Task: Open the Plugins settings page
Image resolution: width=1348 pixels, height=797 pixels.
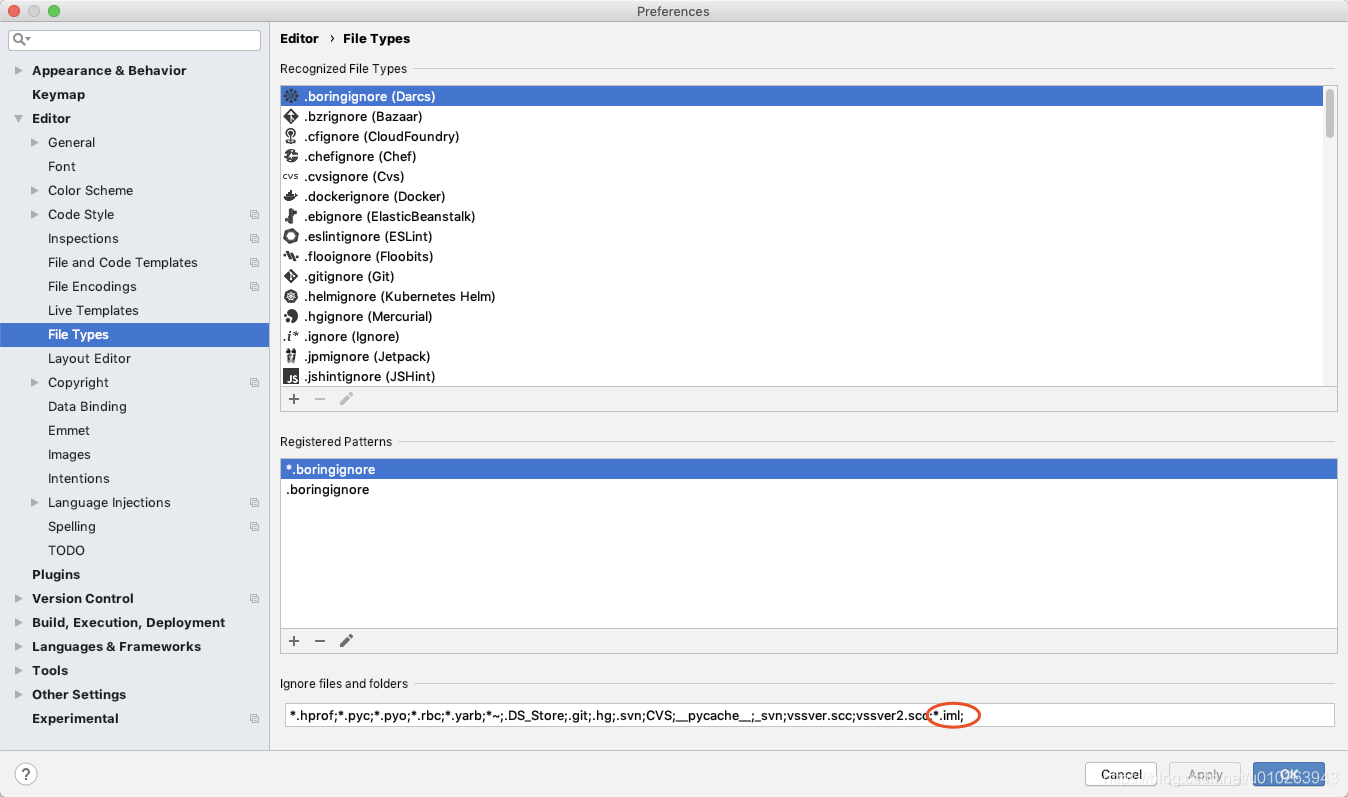Action: 56,574
